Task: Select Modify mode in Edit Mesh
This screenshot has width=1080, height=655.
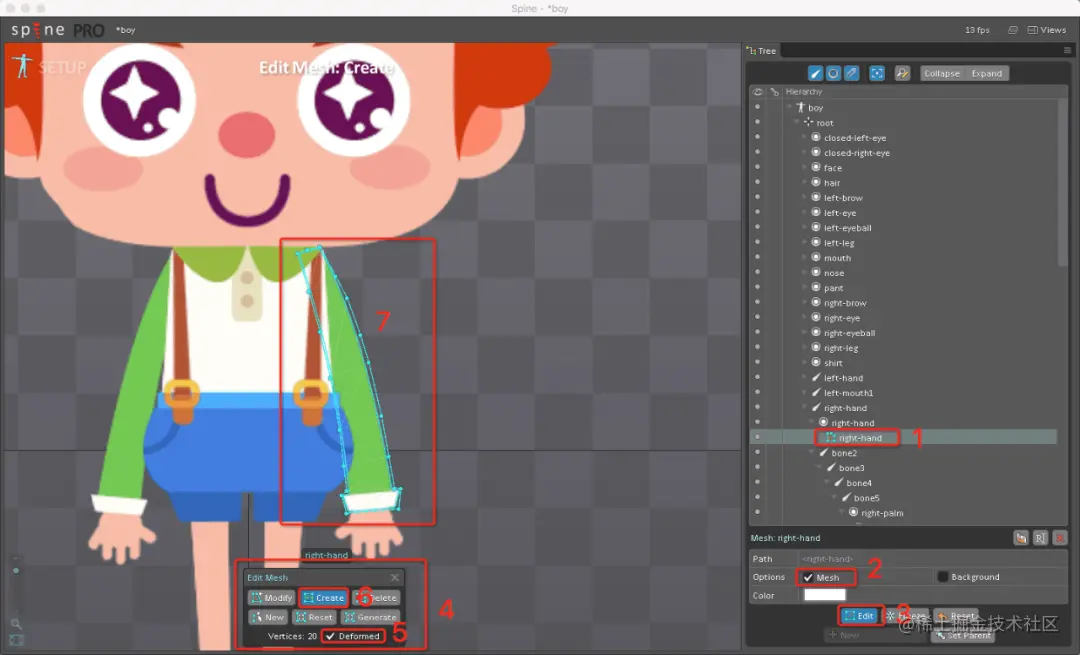Action: [x=271, y=598]
